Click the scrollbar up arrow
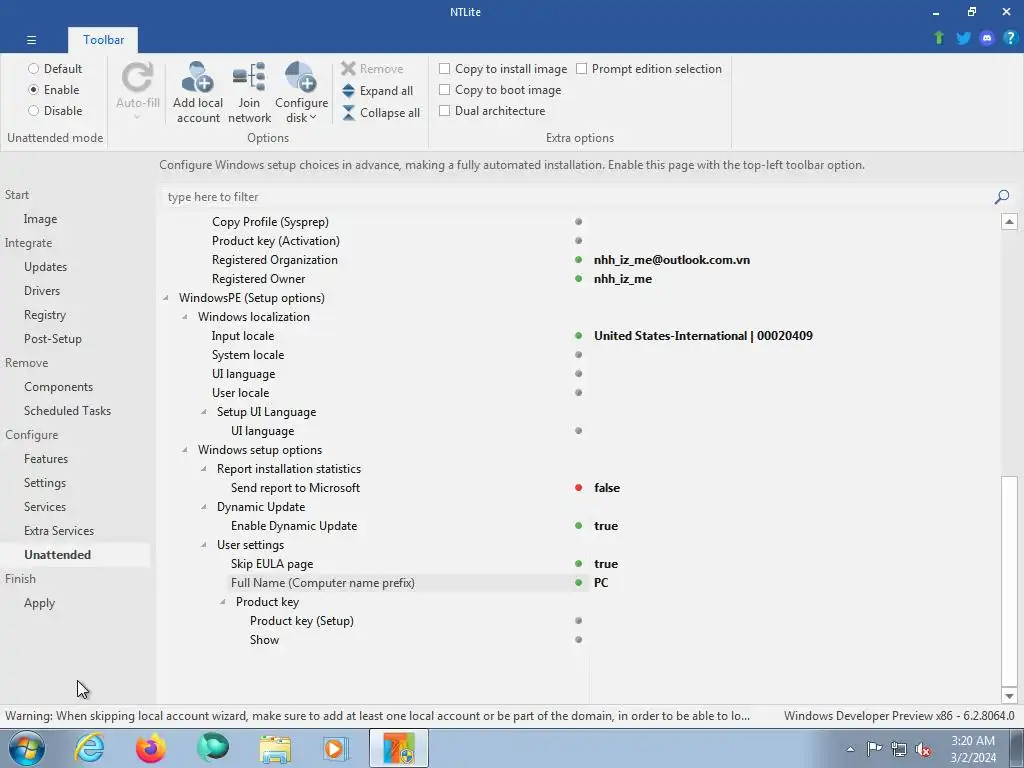 click(1009, 221)
